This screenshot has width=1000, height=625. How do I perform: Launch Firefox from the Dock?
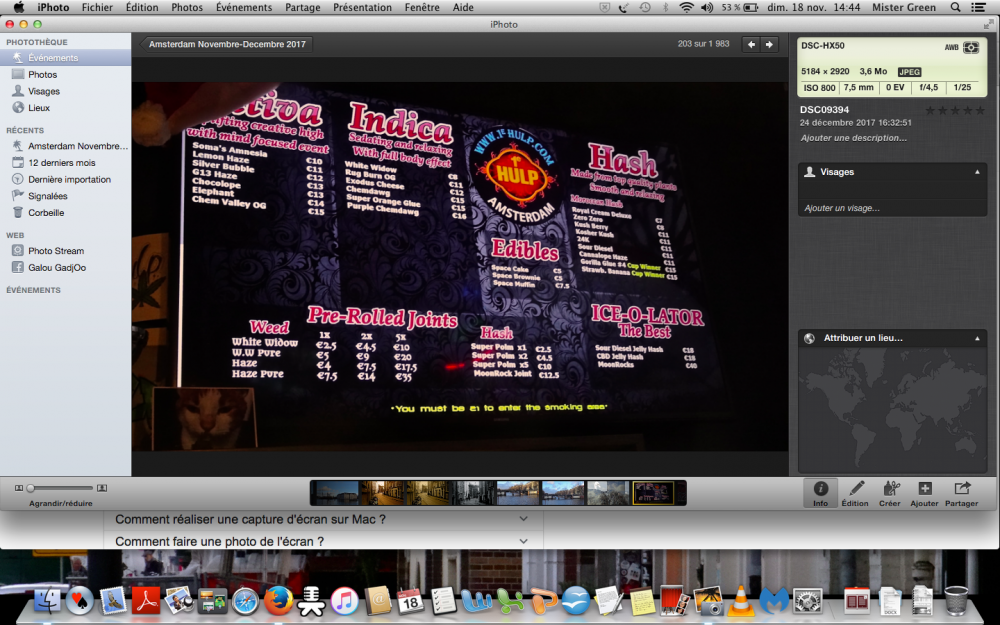279,601
